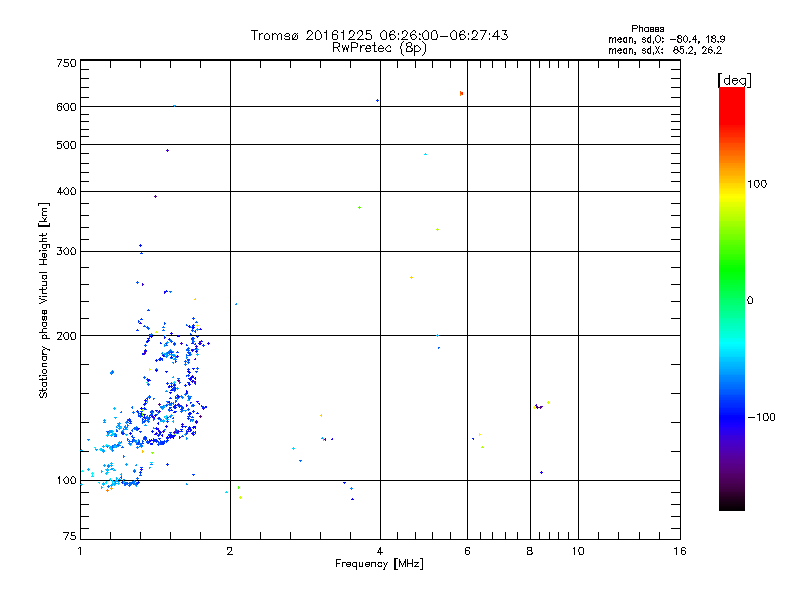Click the colorbar tick label '-100'
This screenshot has width=800, height=600.
[761, 417]
